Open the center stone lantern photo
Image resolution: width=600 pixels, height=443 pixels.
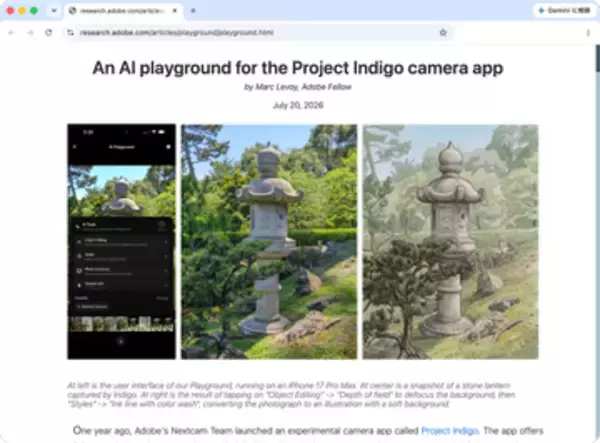(269, 241)
